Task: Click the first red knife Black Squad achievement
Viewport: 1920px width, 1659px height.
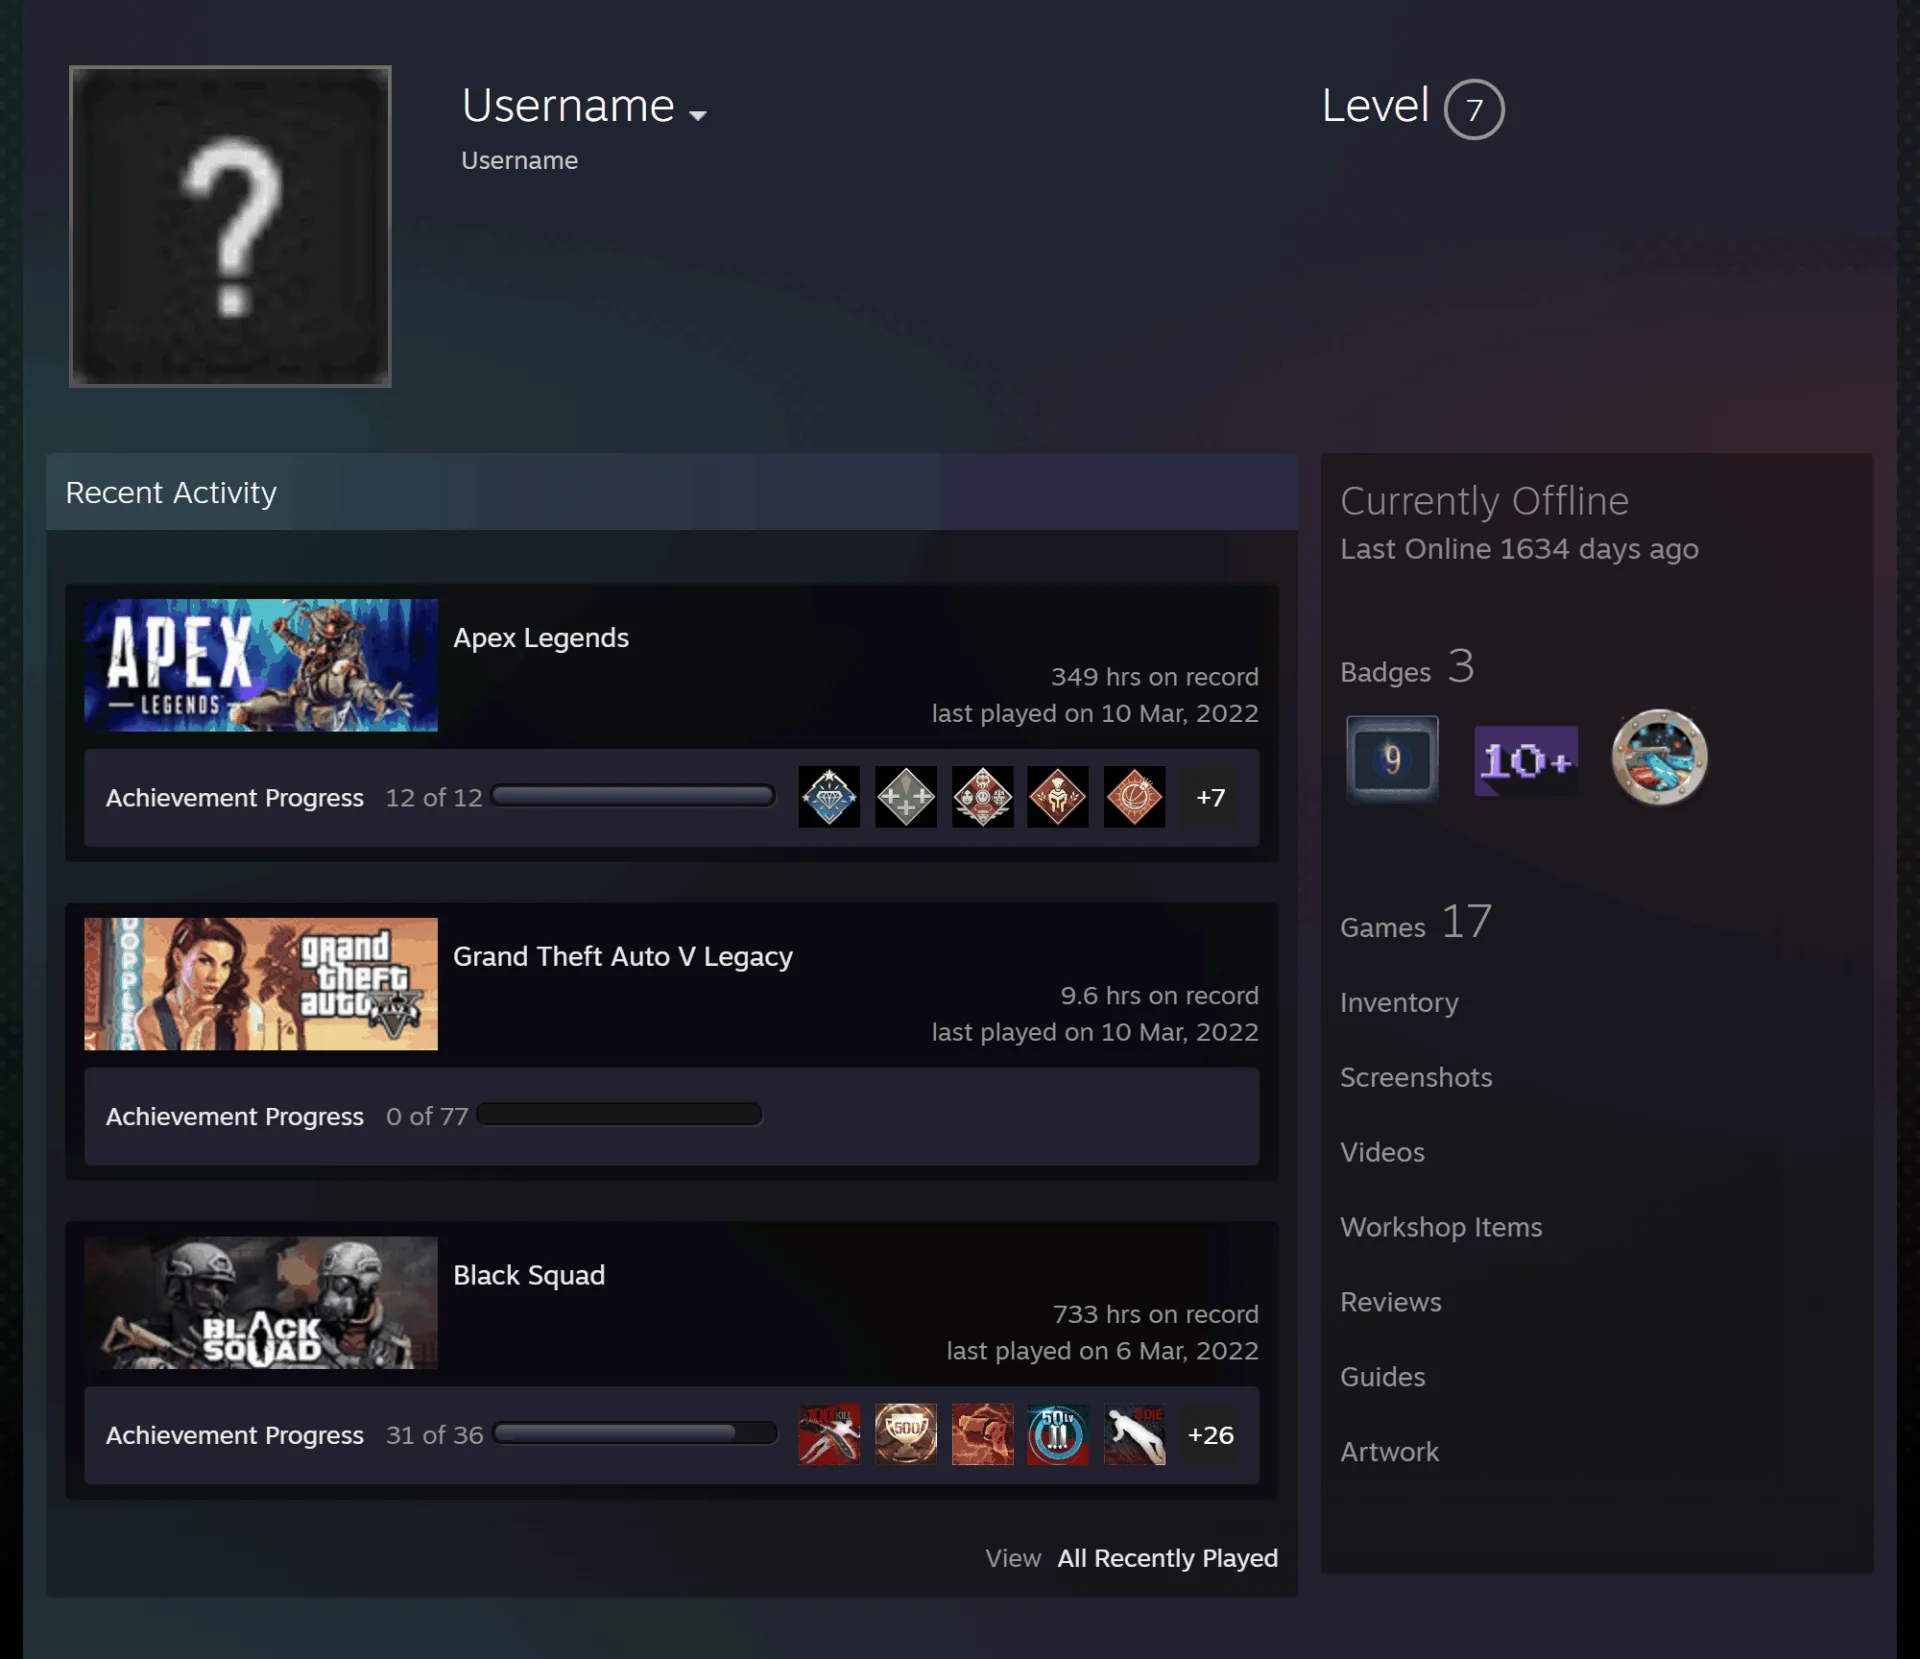Action: pyautogui.click(x=829, y=1434)
